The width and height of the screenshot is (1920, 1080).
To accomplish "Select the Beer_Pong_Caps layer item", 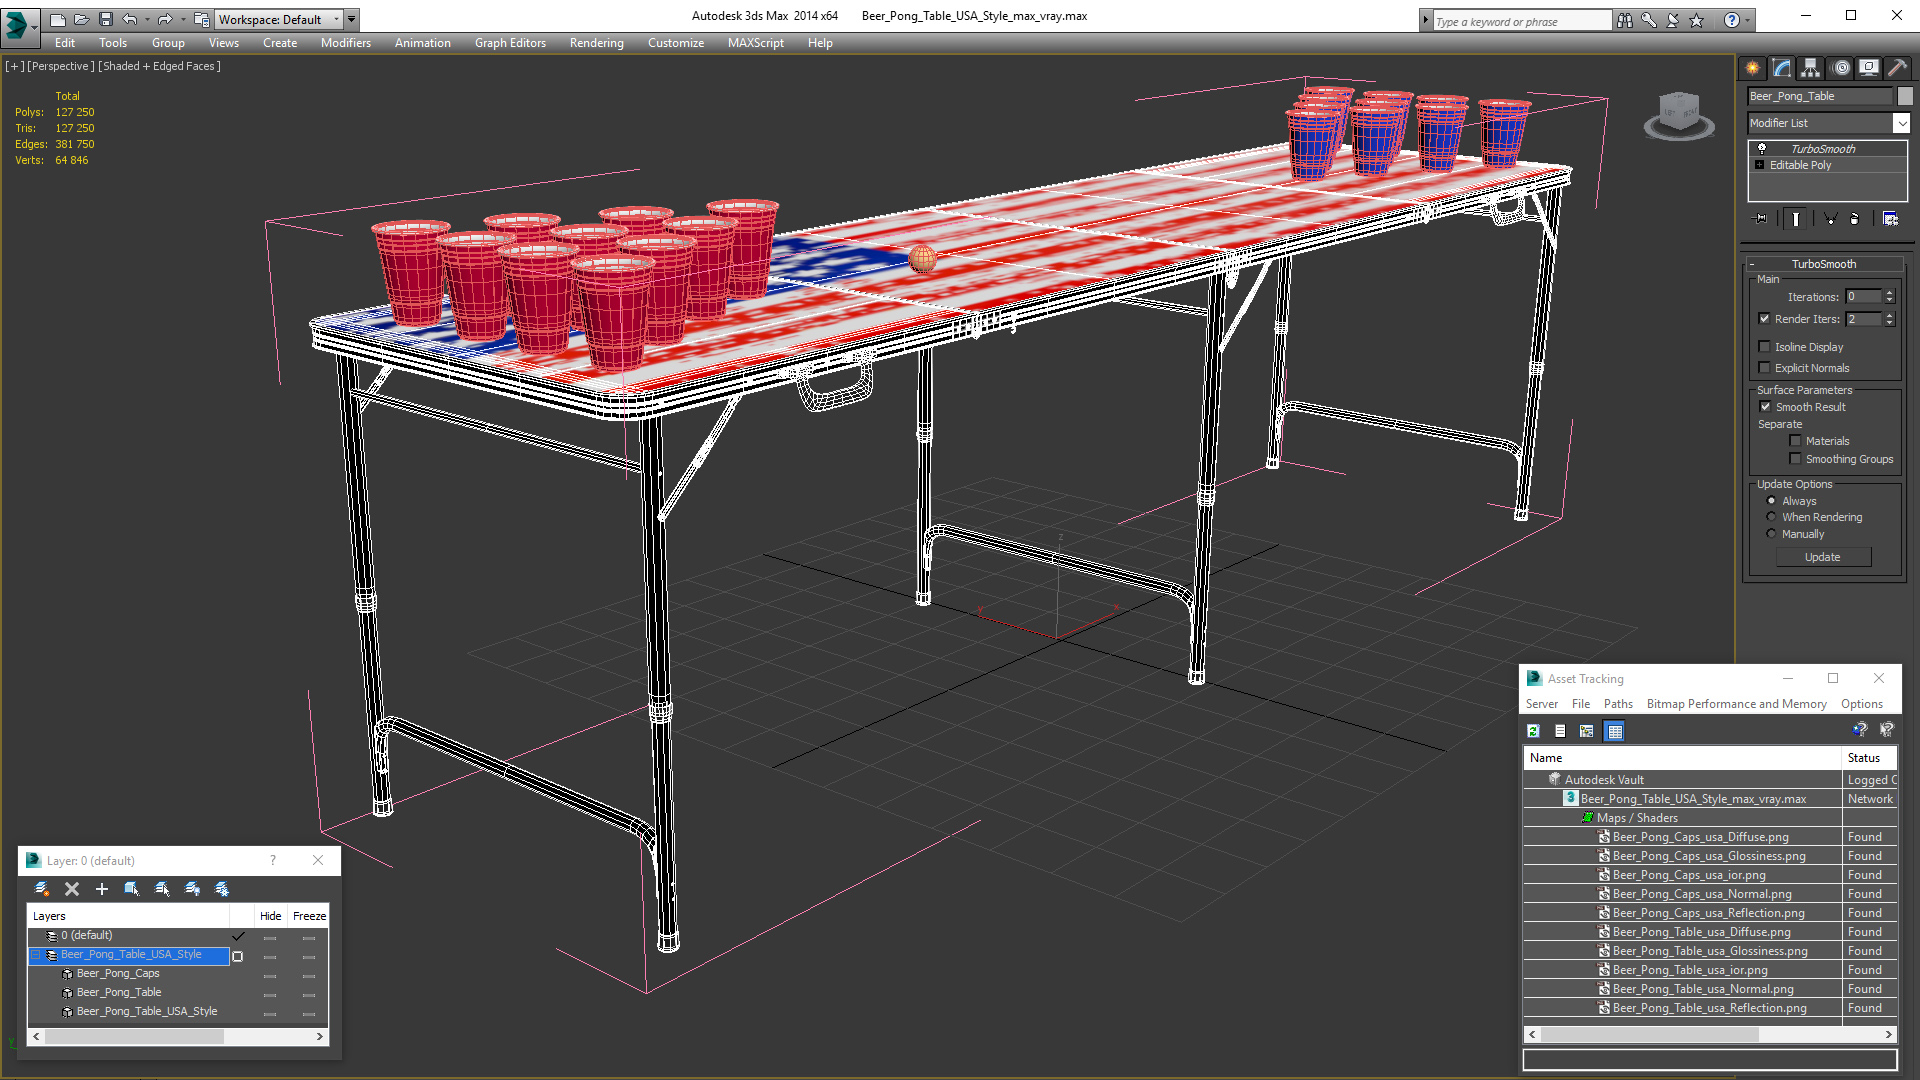I will coord(118,974).
